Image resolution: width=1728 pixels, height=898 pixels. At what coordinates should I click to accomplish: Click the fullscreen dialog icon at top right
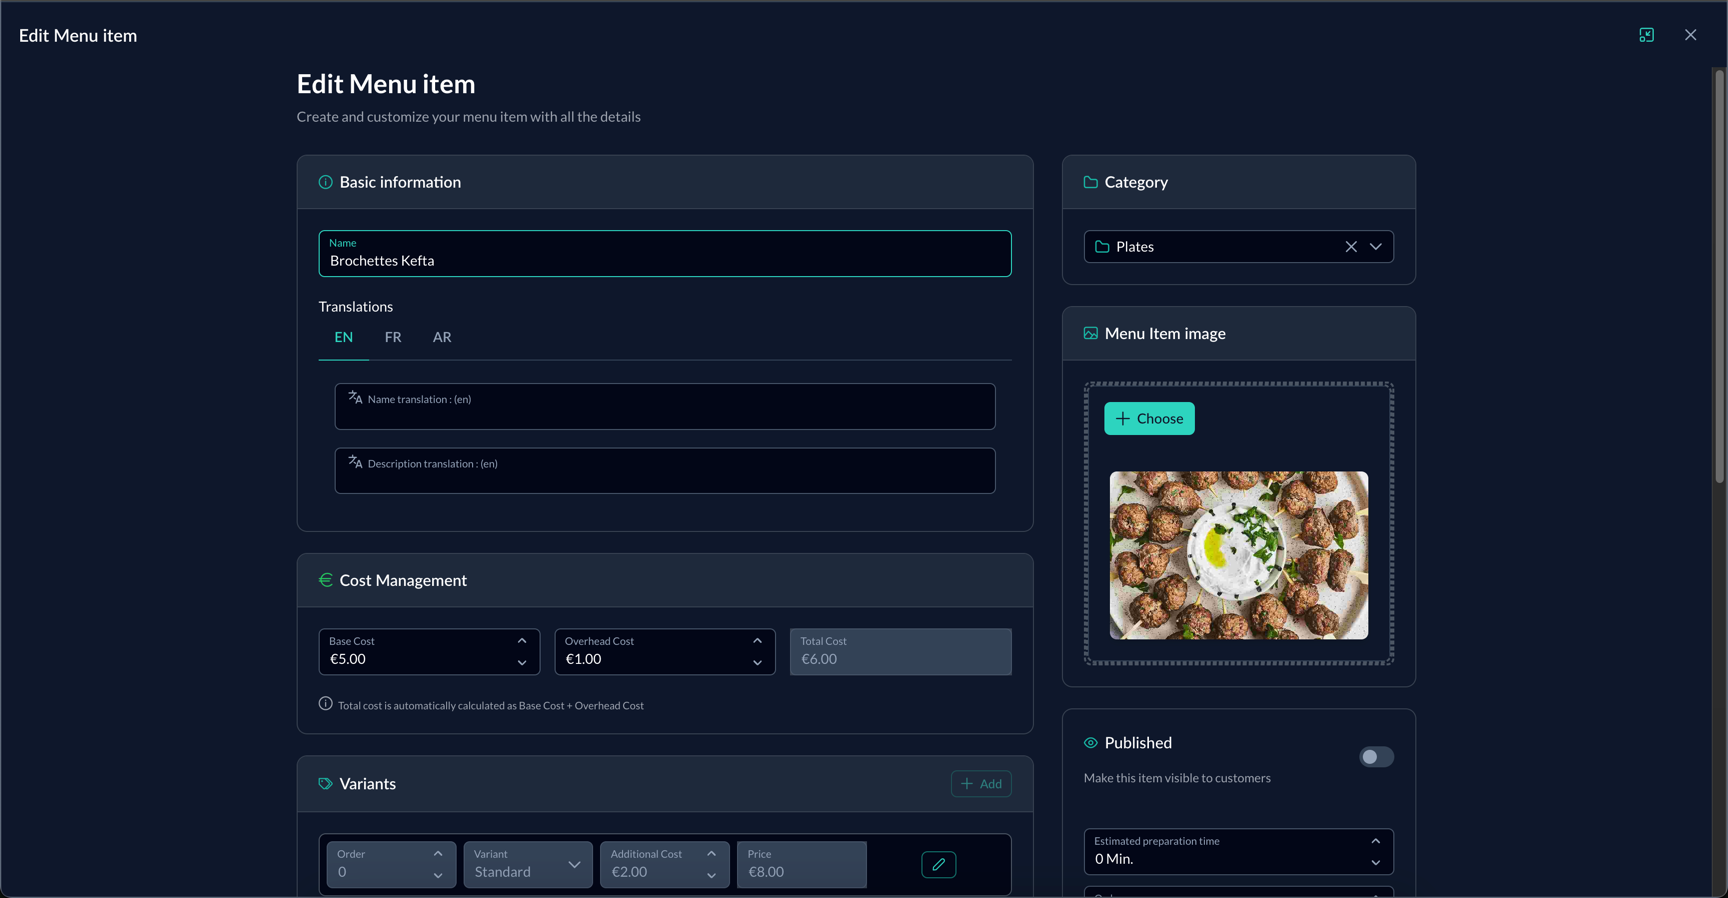[x=1646, y=35]
